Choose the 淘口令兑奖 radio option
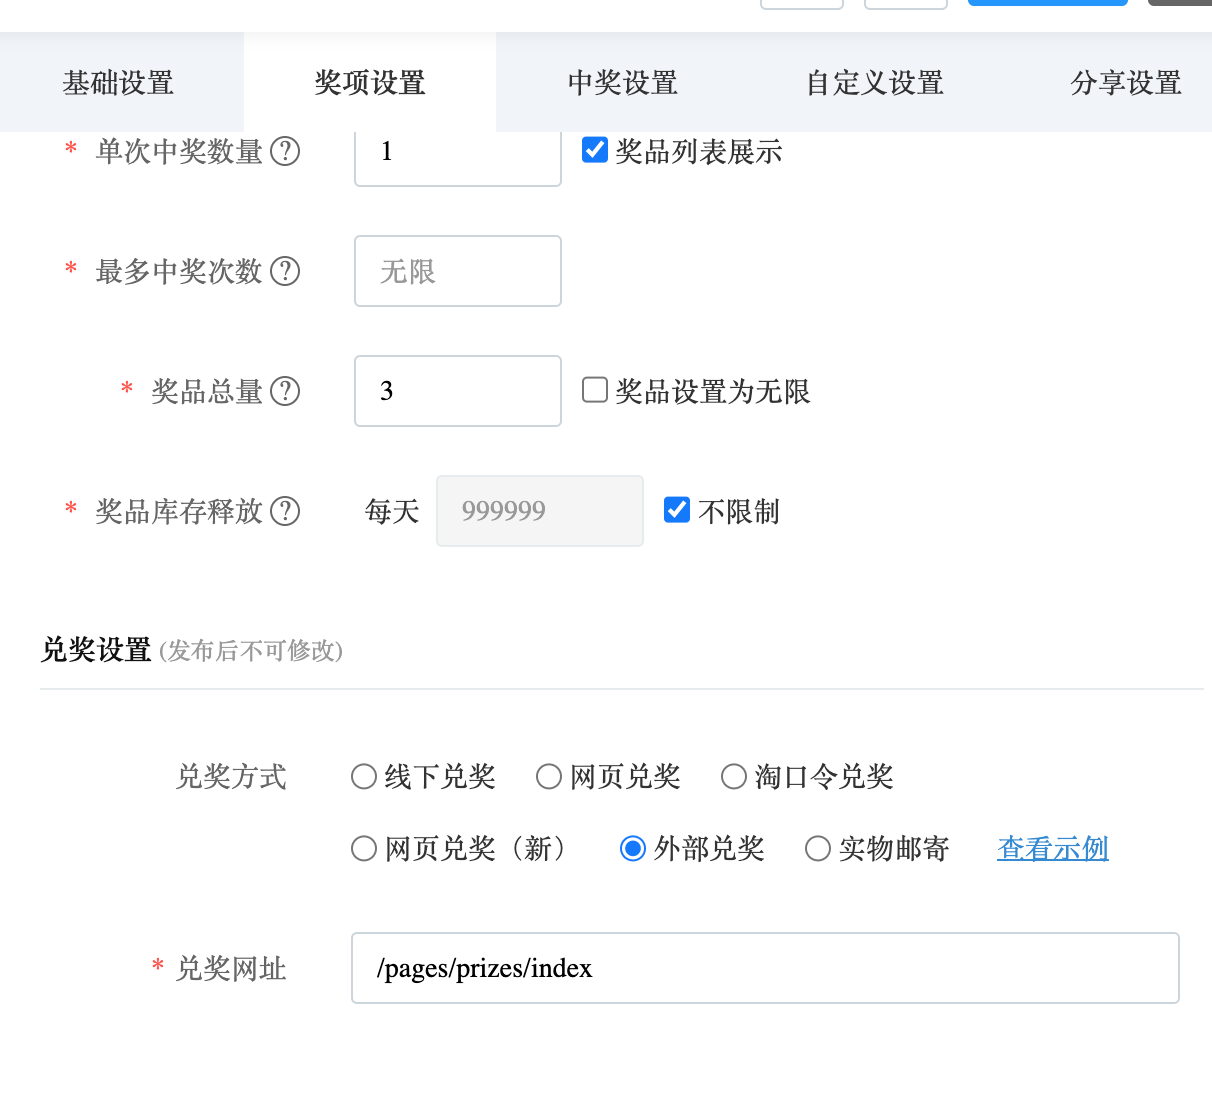Screen dimensions: 1212x1104 pyautogui.click(x=734, y=777)
